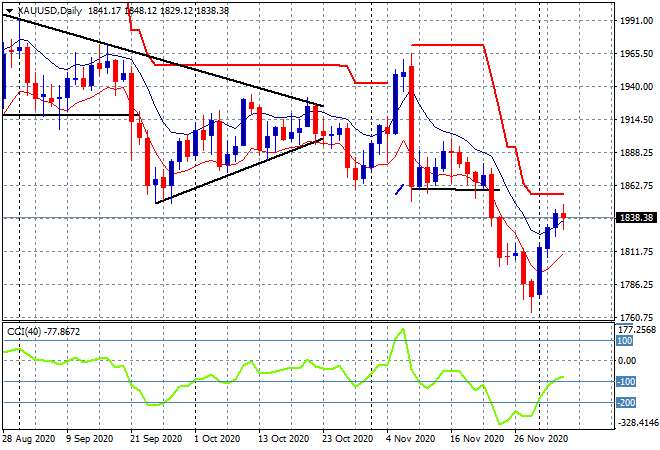The height and width of the screenshot is (450, 660).
Task: Click the 1811.75 price axis label
Action: coord(636,252)
